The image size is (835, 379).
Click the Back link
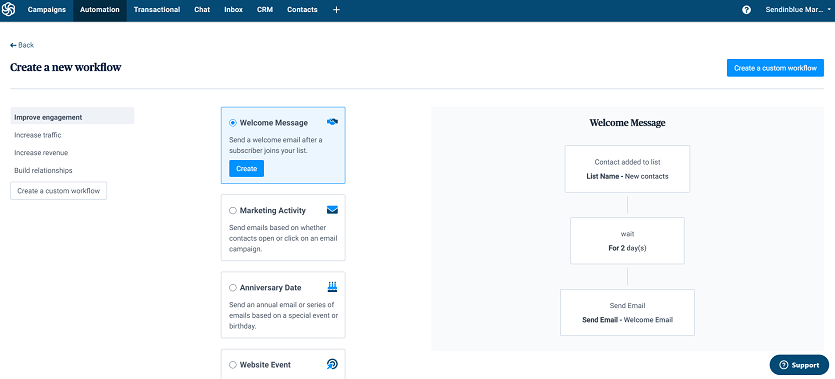[x=22, y=45]
